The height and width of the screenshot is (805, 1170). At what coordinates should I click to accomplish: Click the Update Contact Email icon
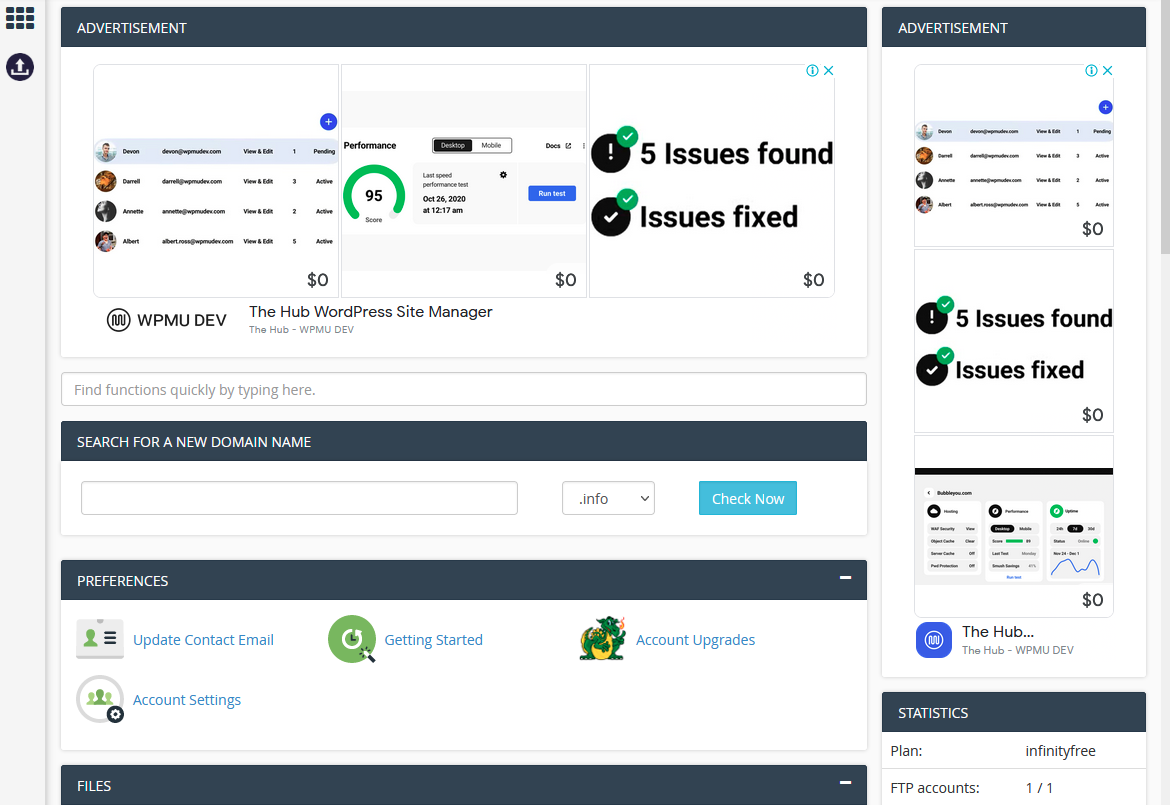100,639
